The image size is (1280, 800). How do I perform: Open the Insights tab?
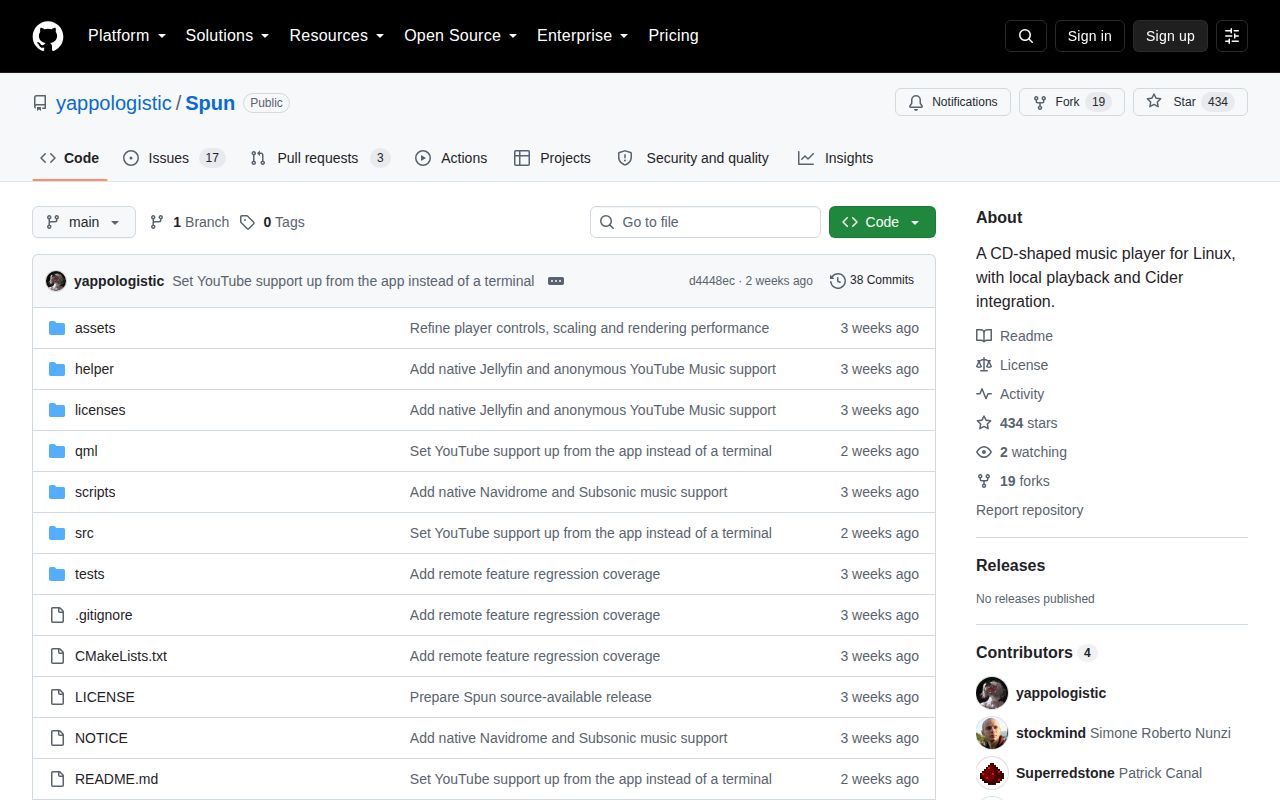pos(835,158)
